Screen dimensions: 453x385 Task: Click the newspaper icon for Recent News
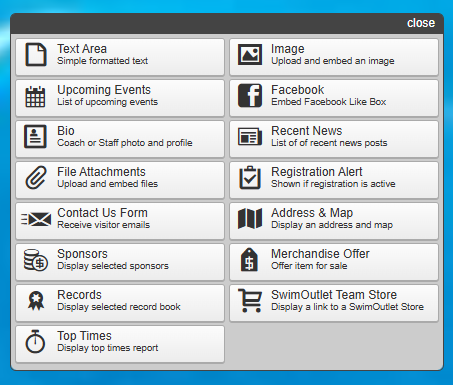pyautogui.click(x=250, y=137)
